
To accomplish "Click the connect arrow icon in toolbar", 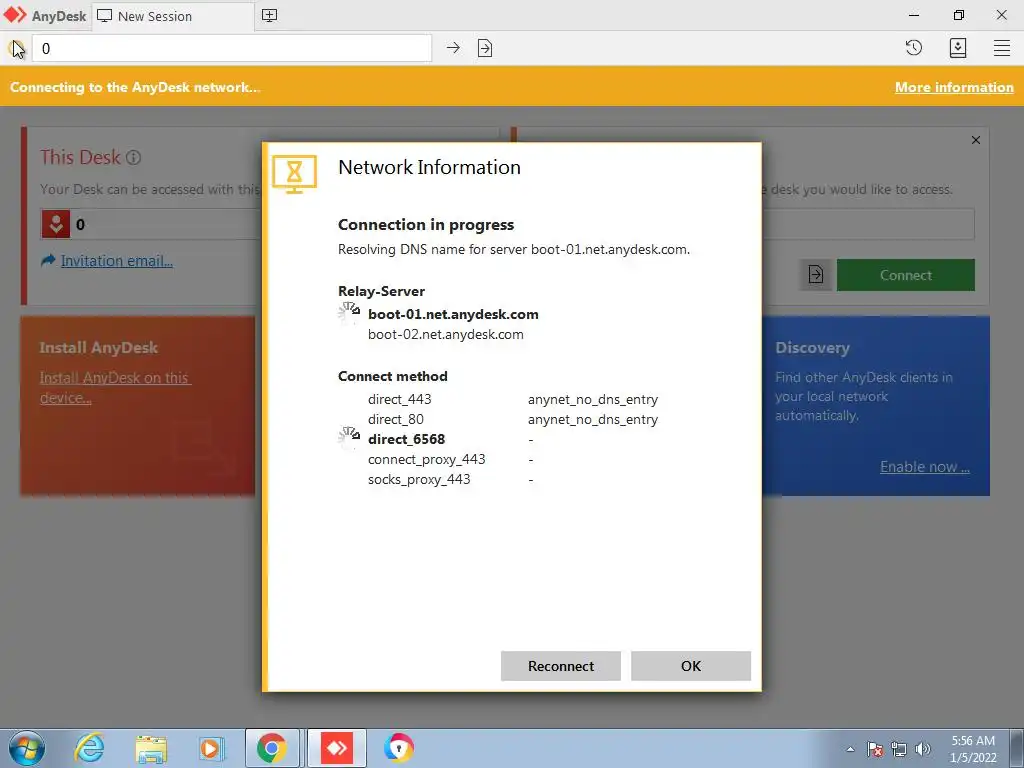I will click(x=453, y=48).
